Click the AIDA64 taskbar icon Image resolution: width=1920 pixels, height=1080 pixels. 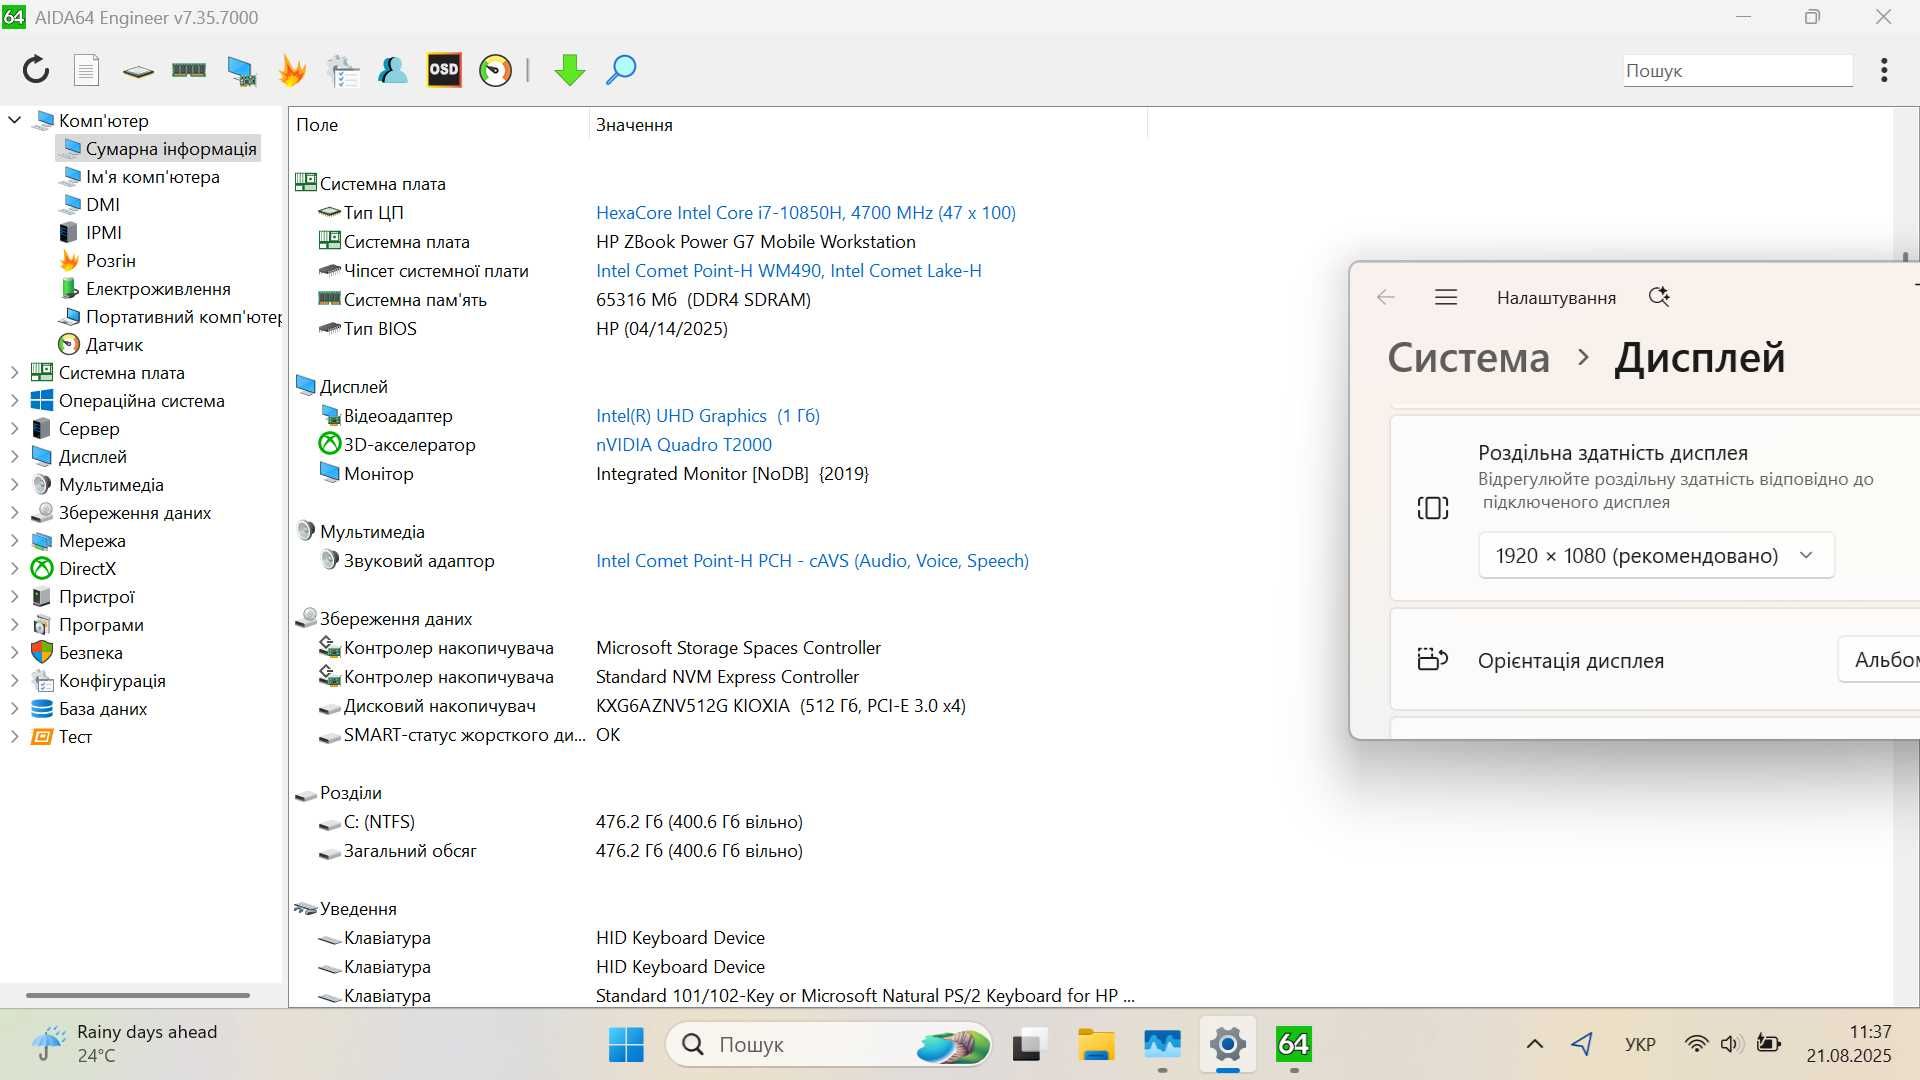point(1293,1044)
